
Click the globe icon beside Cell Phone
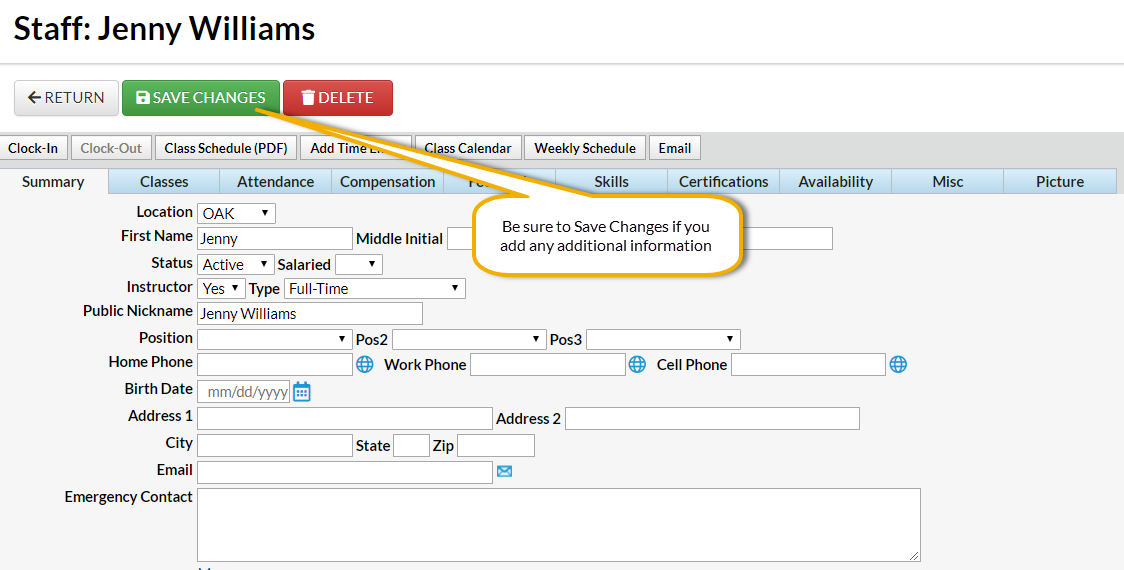898,364
